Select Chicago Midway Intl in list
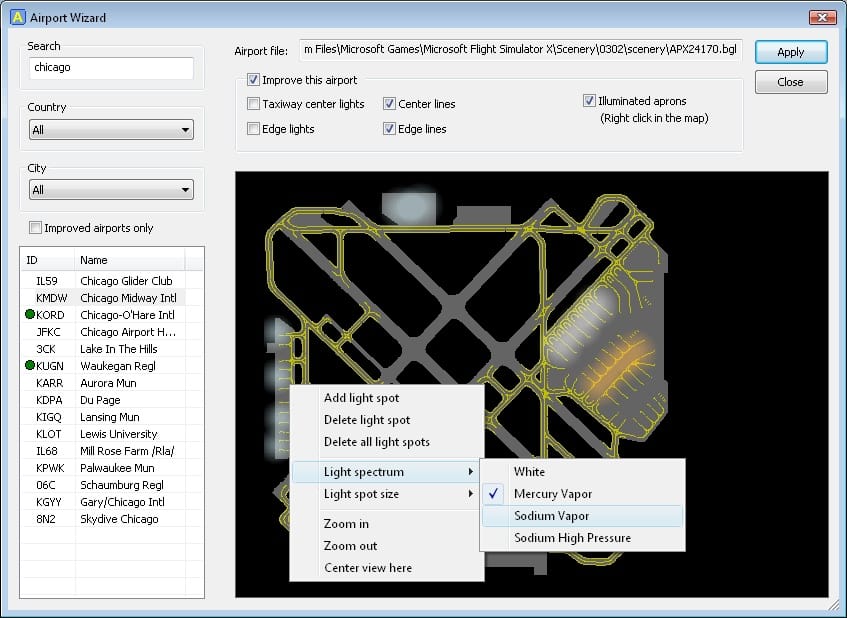This screenshot has height=618, width=847. (126, 298)
